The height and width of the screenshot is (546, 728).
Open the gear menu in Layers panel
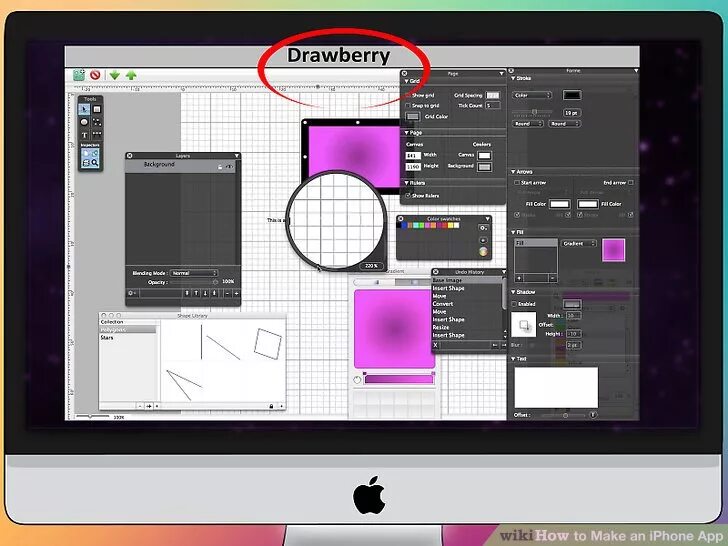pos(132,293)
